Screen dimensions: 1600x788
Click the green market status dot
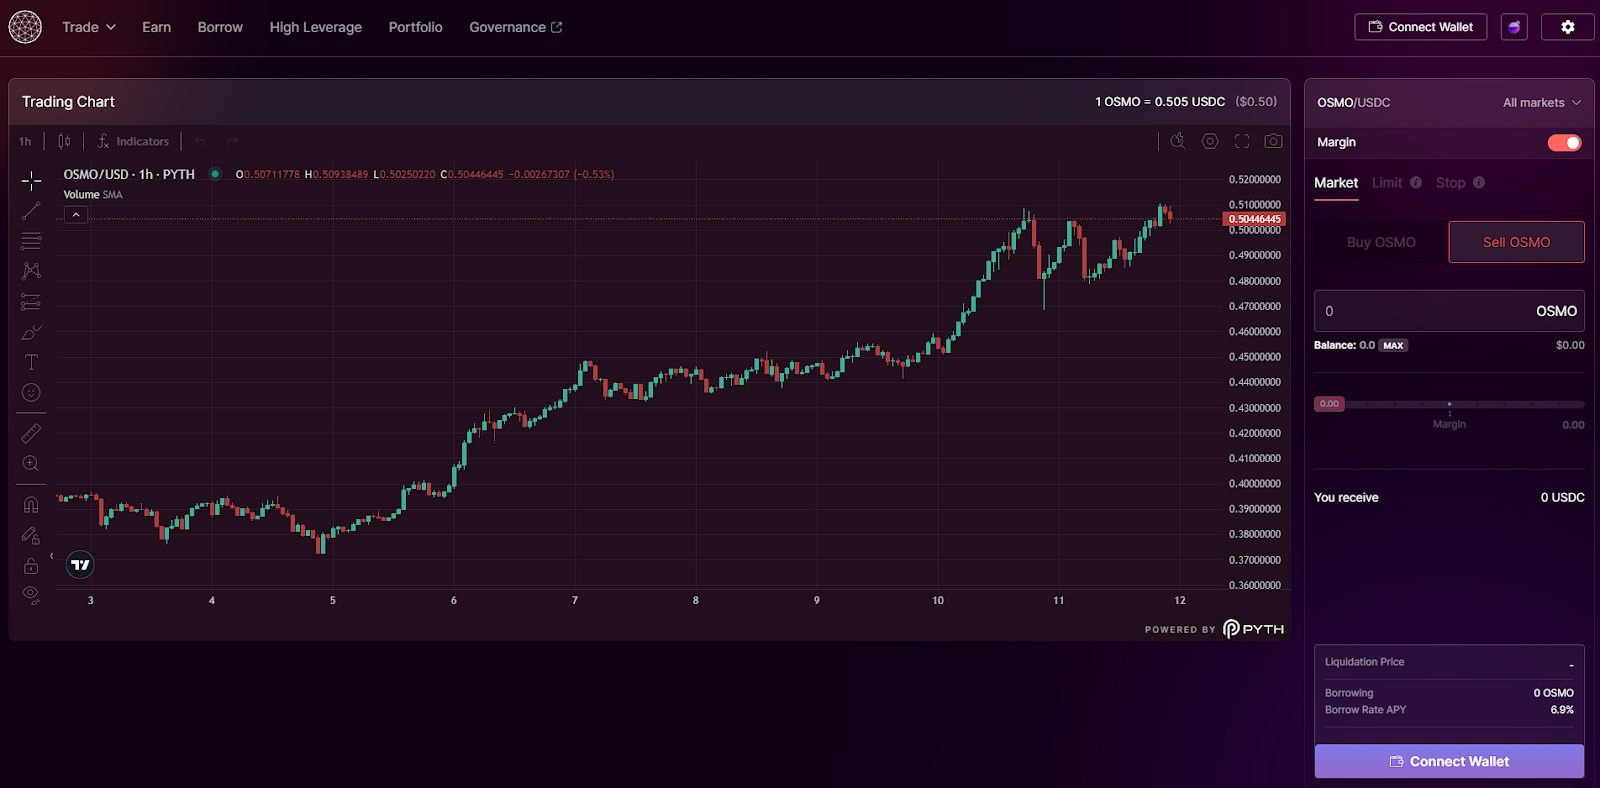215,174
